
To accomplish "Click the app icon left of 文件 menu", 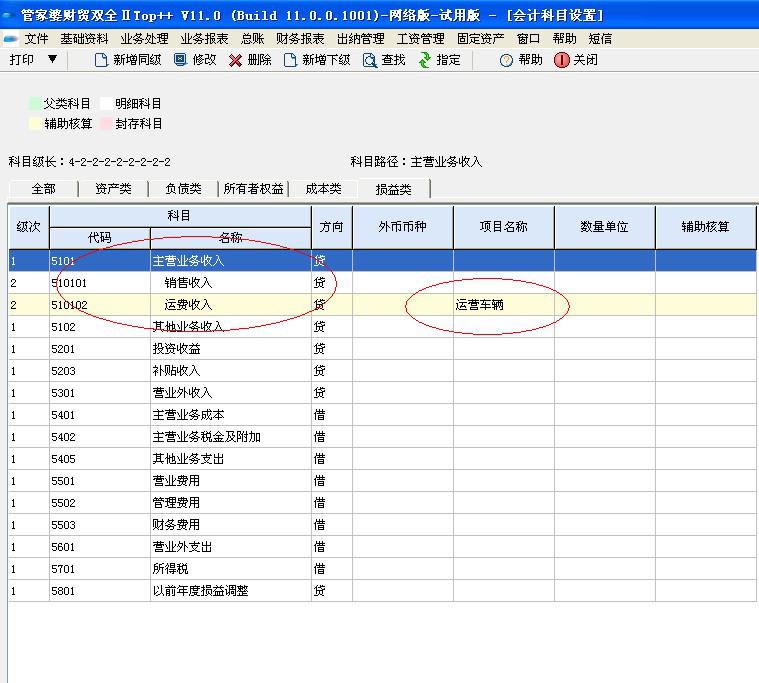I will coord(11,39).
